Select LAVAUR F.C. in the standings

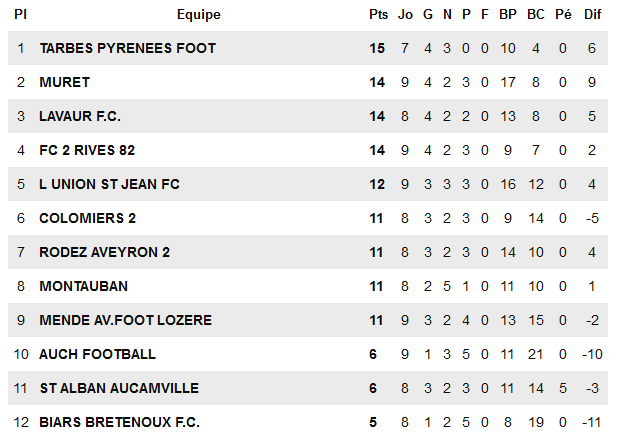coord(80,116)
